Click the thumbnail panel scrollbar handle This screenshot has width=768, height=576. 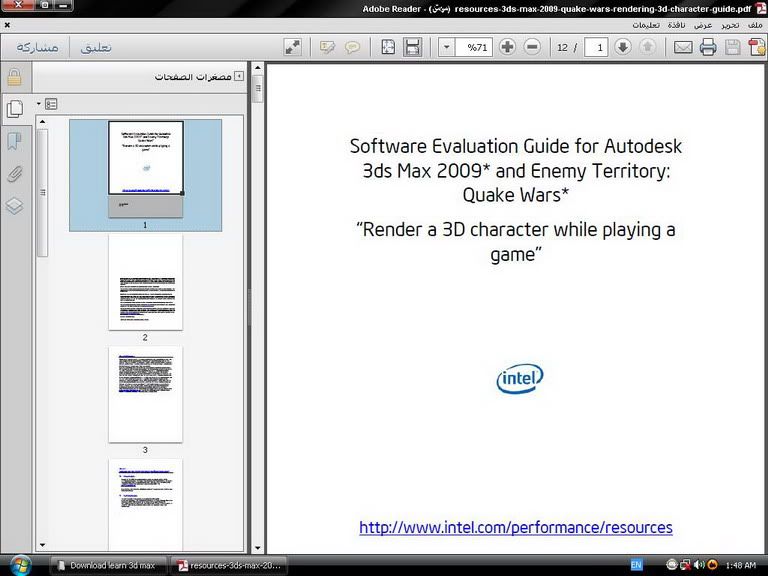[x=43, y=192]
